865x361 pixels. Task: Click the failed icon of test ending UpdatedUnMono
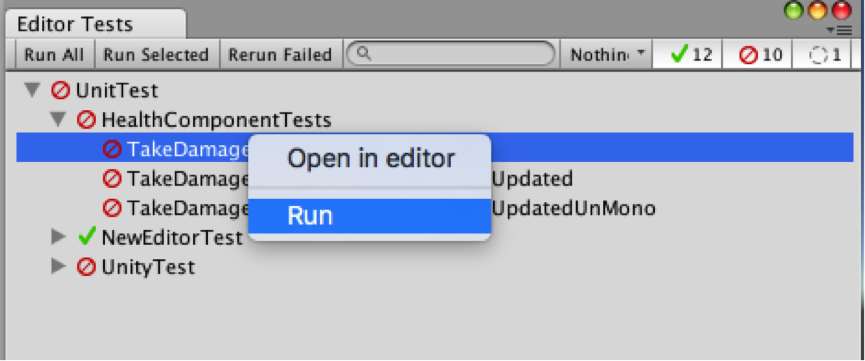(x=112, y=208)
